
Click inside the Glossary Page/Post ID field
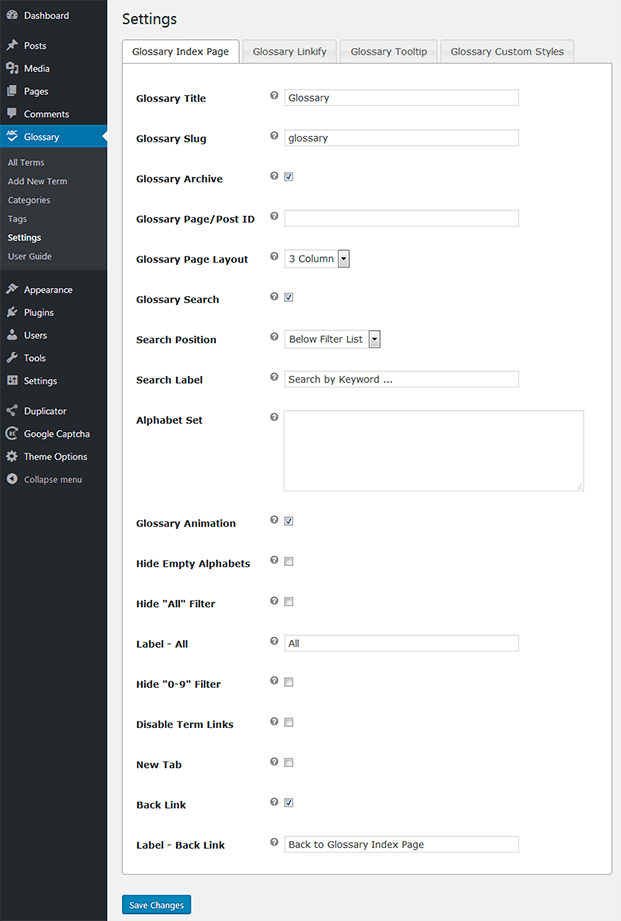[400, 218]
